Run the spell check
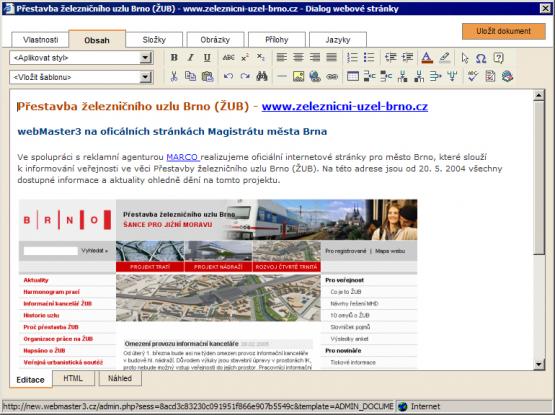555x415 pixels. point(473,76)
